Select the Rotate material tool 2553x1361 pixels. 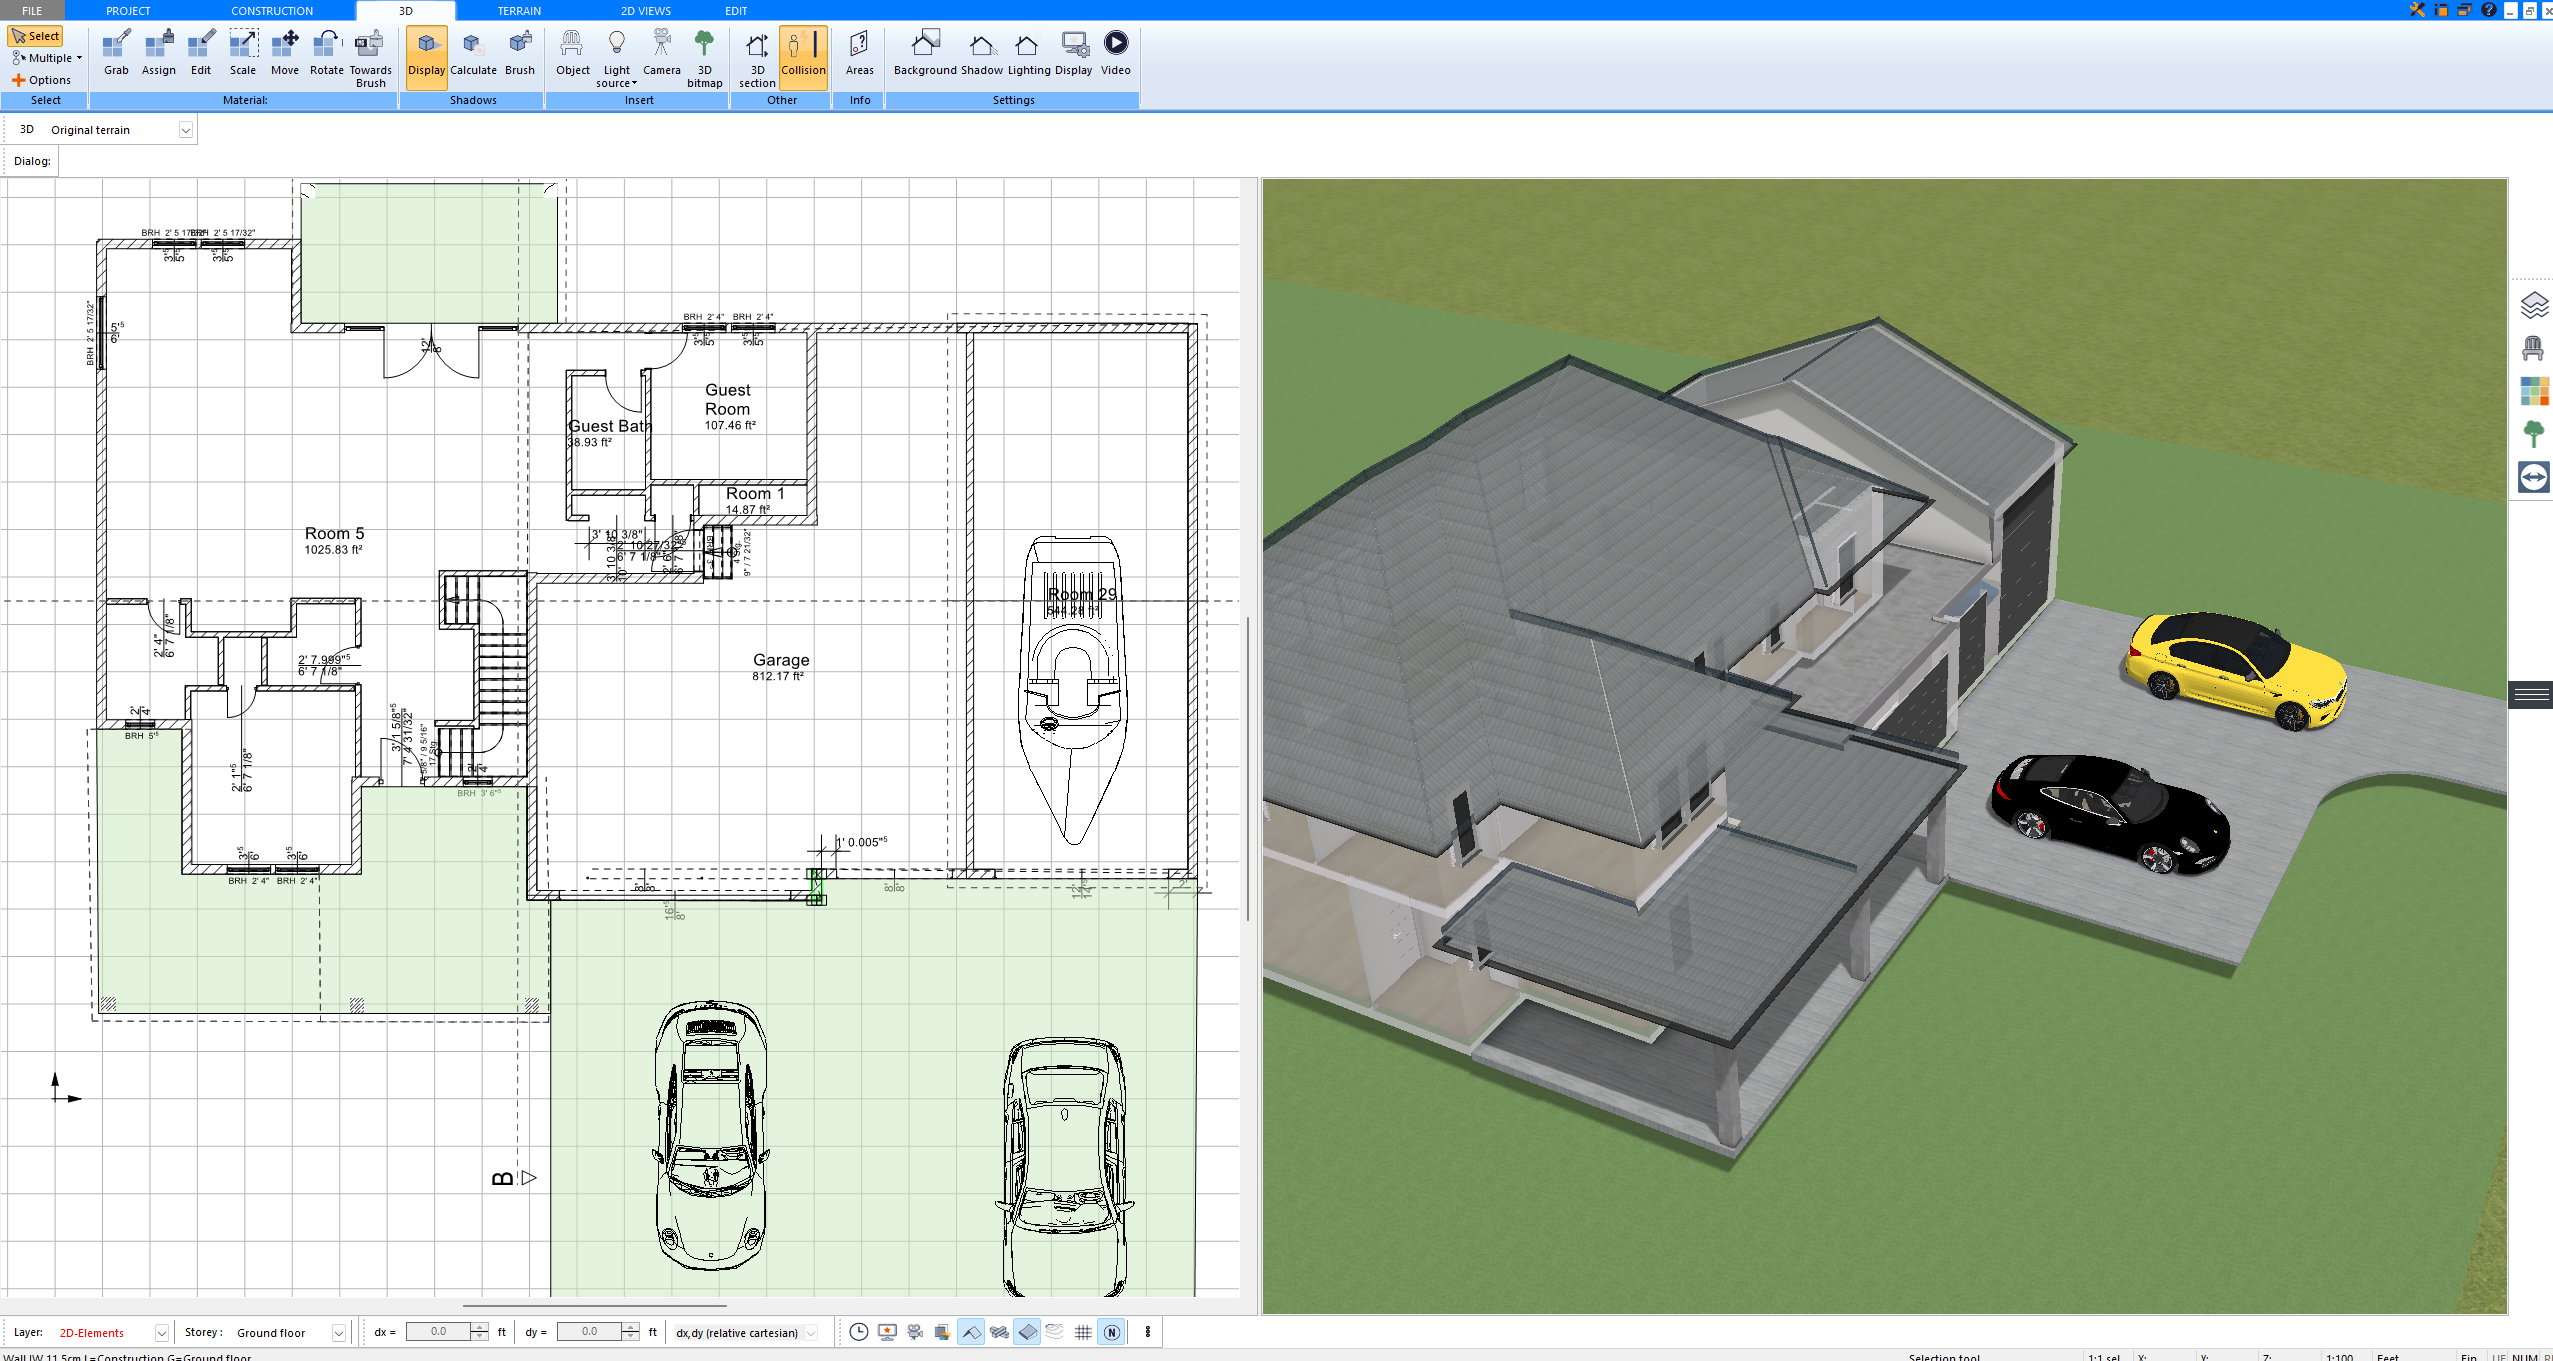326,53
